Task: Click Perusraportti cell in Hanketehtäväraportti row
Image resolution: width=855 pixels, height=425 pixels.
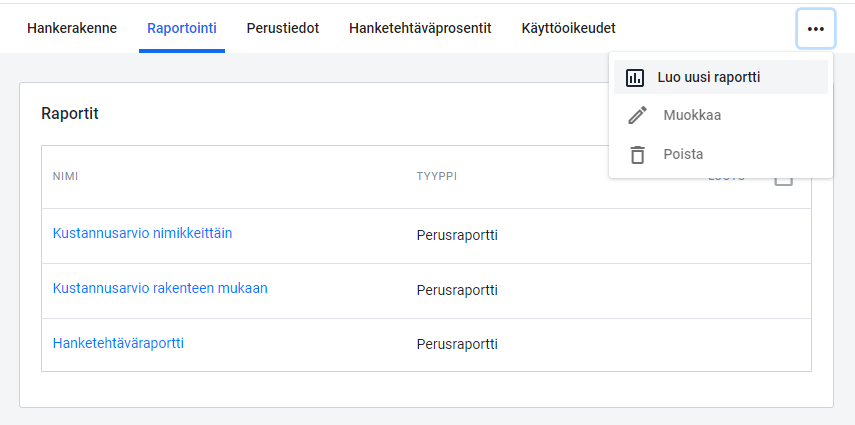Action: tap(457, 344)
